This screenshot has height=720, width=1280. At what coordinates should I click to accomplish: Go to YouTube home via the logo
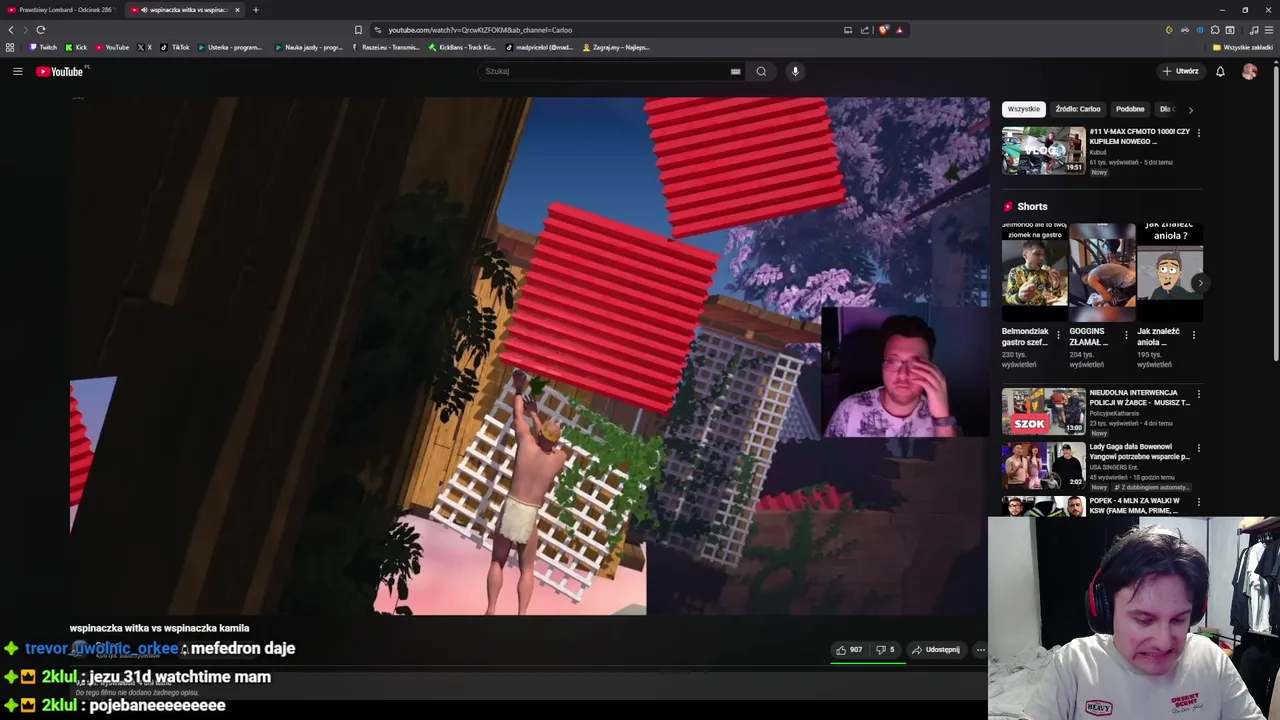[60, 71]
